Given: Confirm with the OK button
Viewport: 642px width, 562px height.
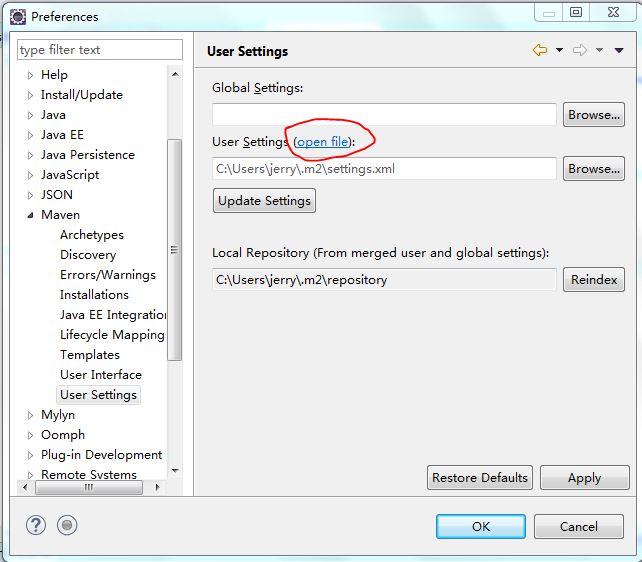Looking at the screenshot, I should 481,526.
